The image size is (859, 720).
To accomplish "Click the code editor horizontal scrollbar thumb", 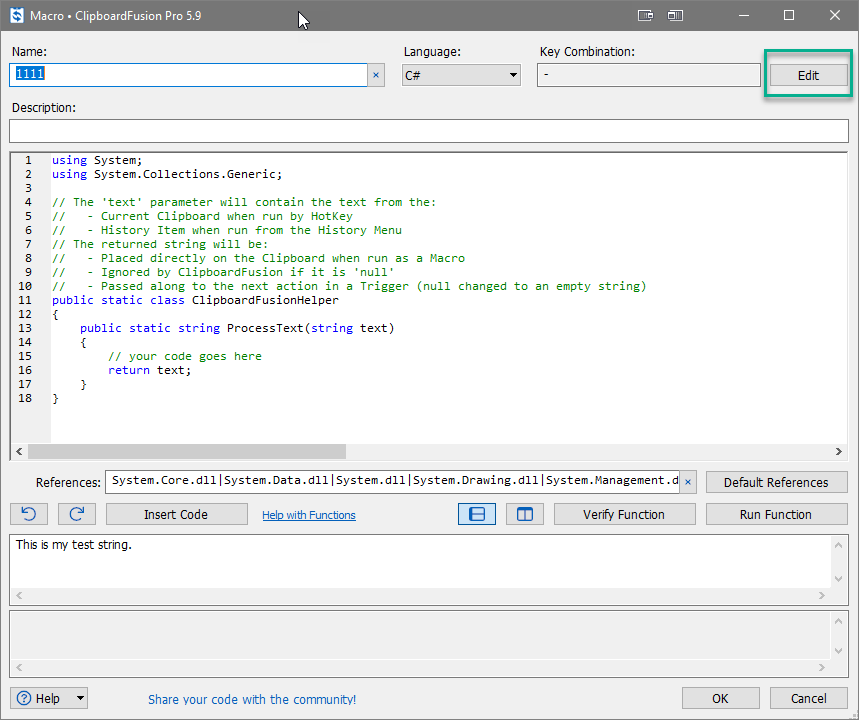I will (187, 452).
